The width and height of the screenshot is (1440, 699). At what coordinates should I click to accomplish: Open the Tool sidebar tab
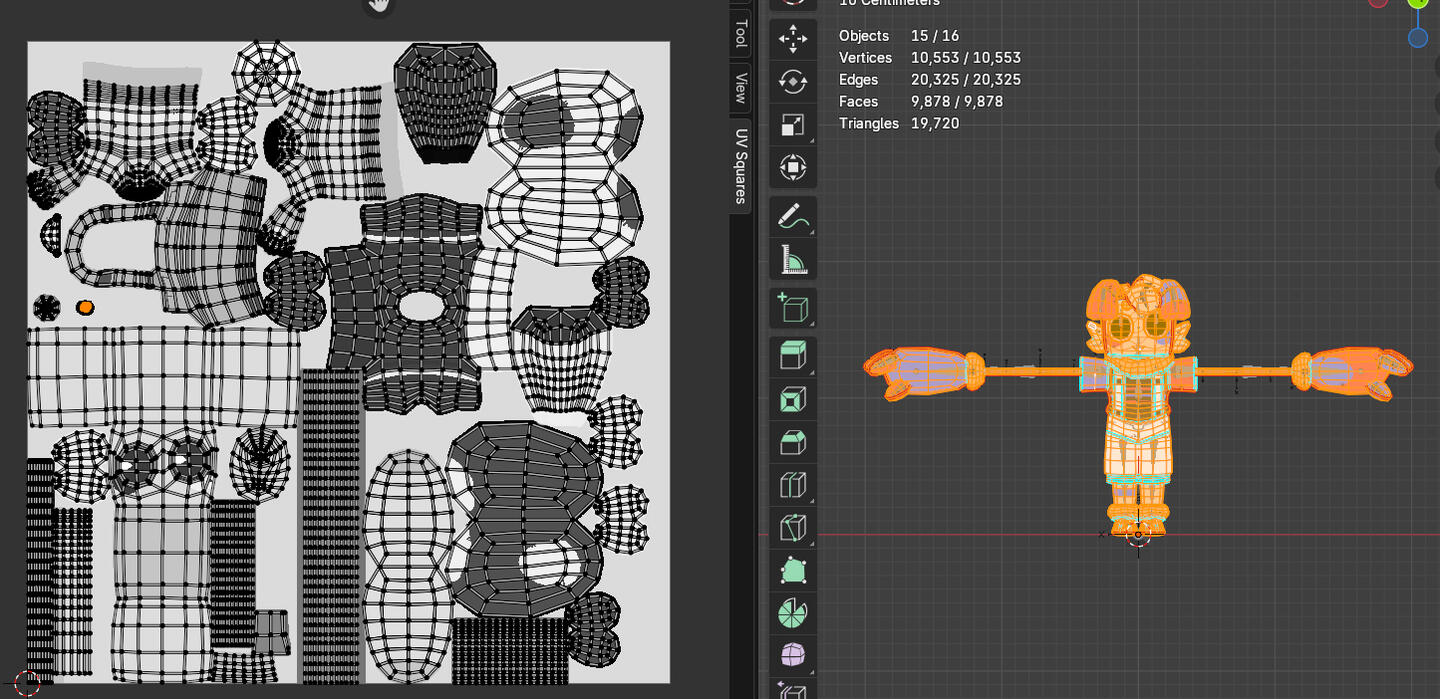[x=741, y=33]
